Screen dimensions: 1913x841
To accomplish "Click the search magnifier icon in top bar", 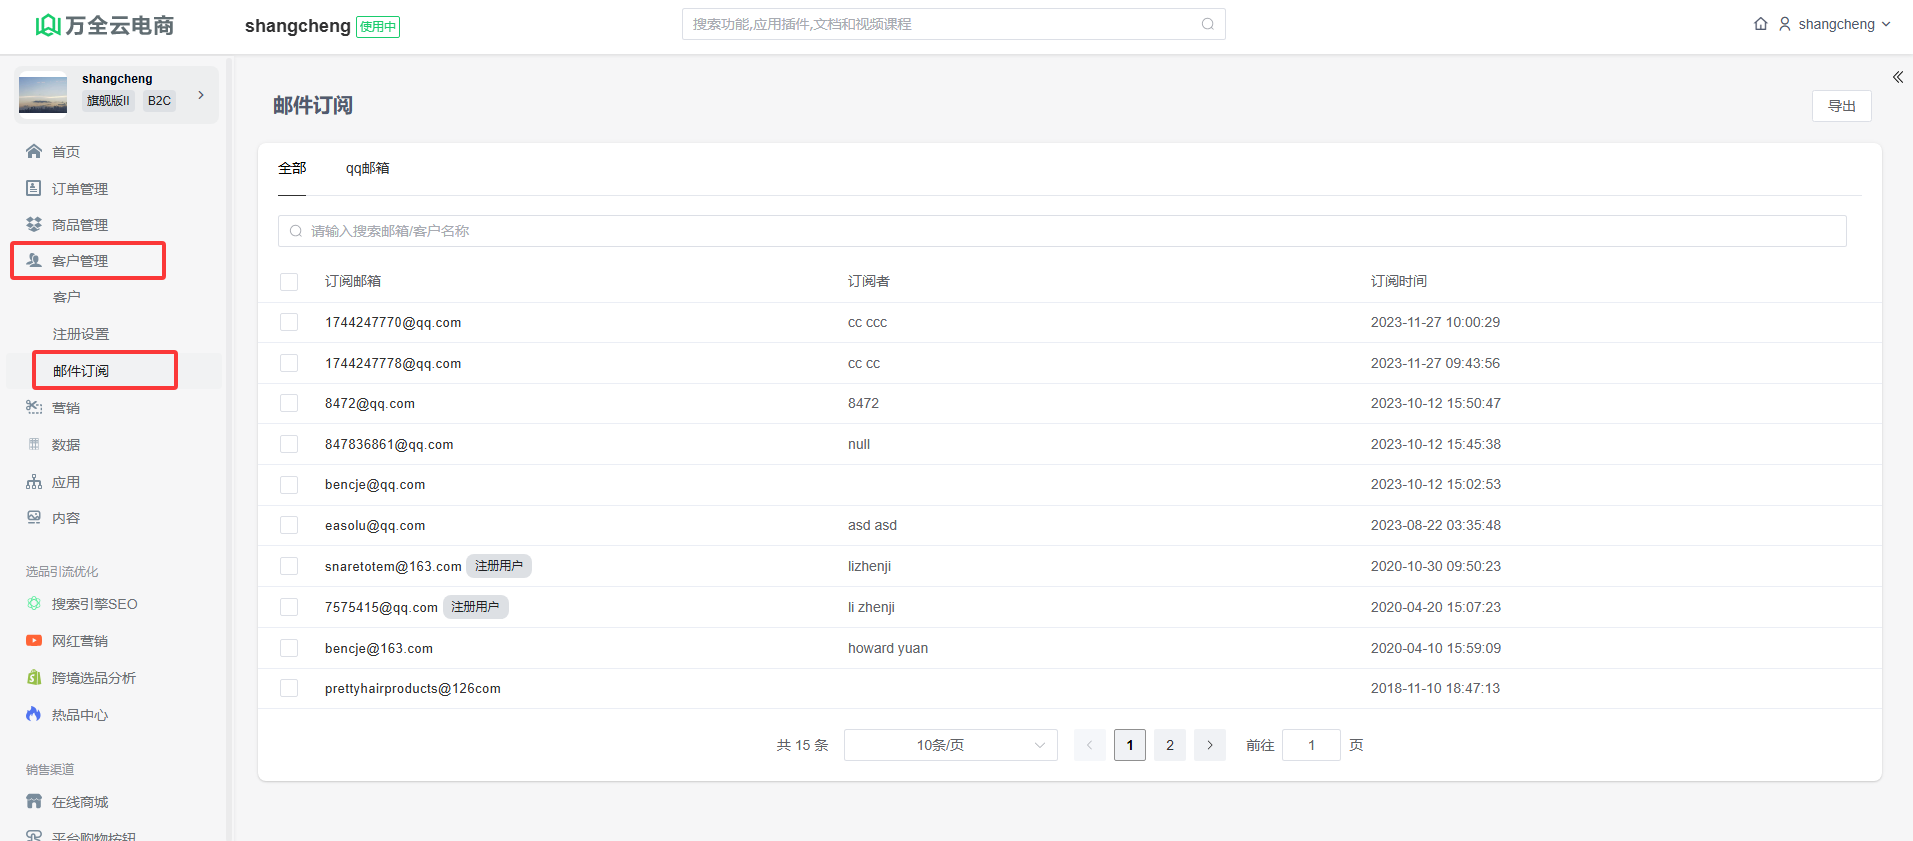I will (1207, 24).
